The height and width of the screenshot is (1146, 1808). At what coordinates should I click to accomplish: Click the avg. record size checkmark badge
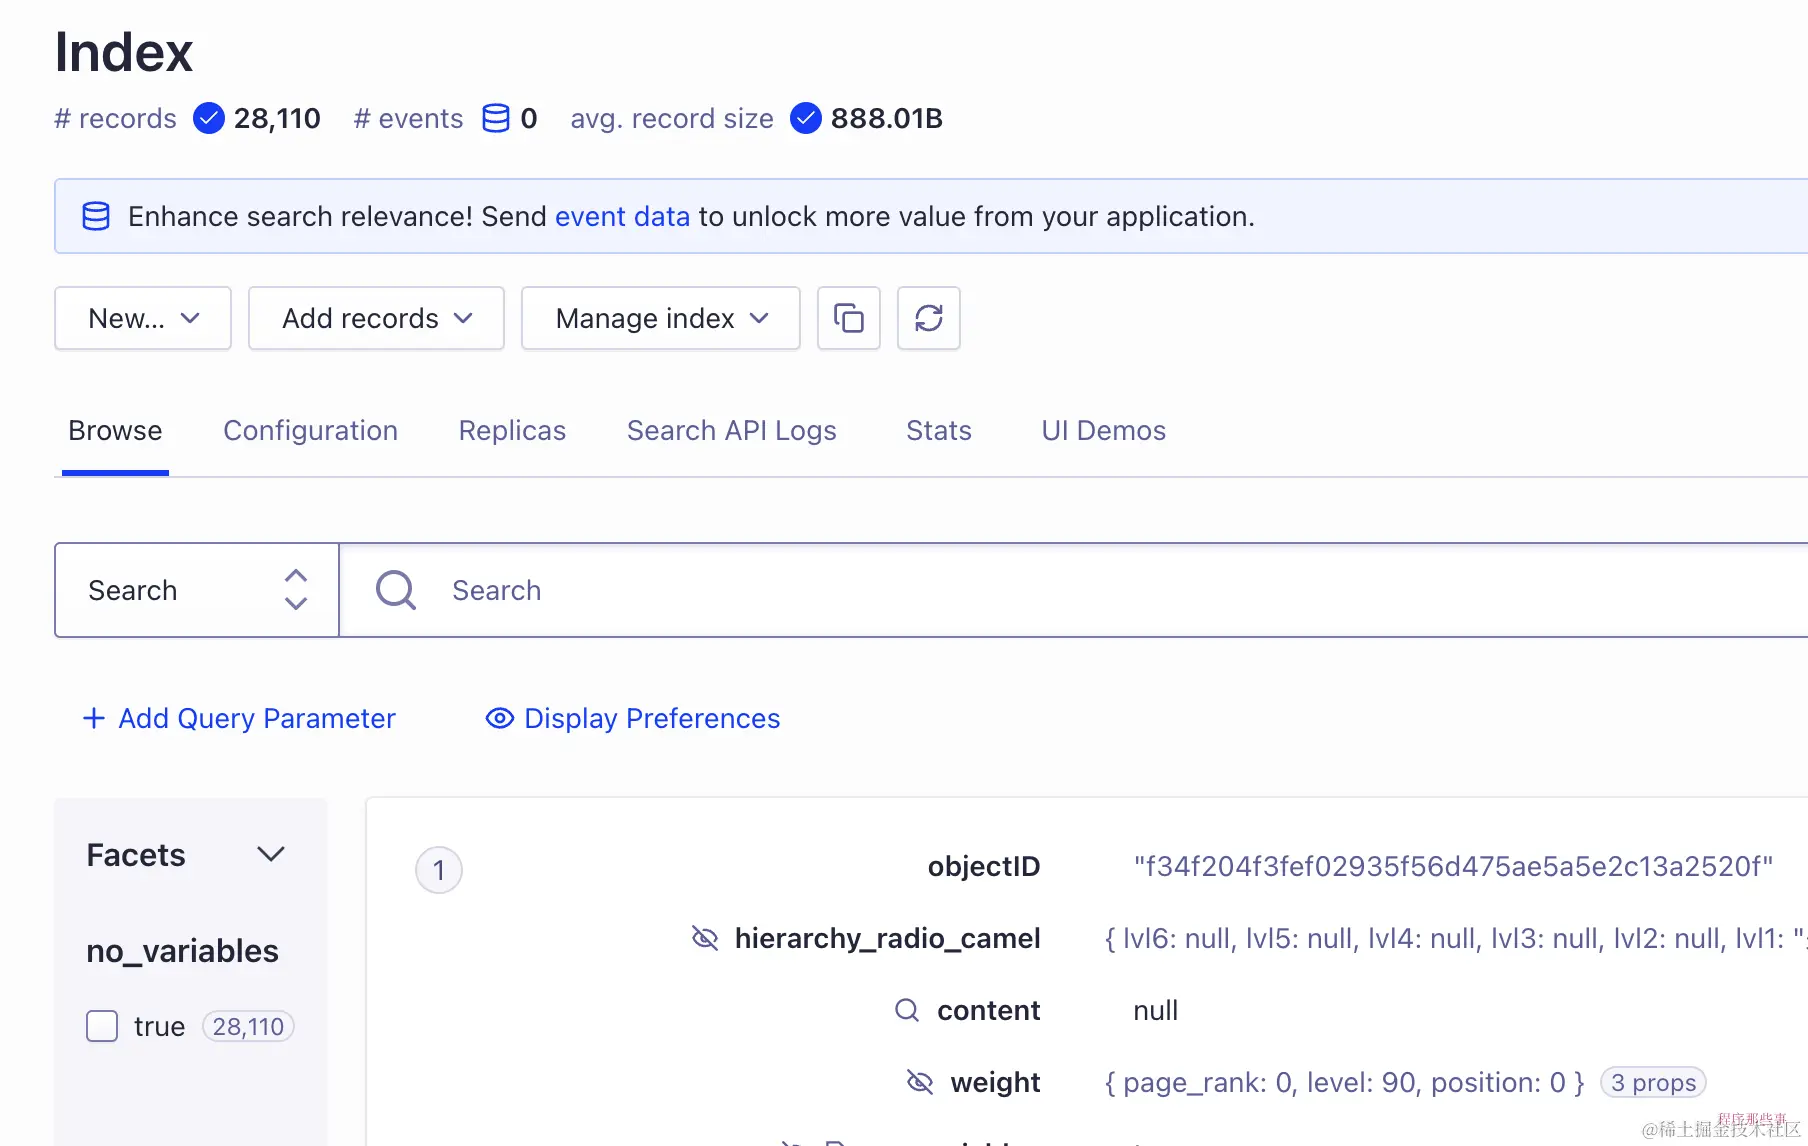[806, 118]
